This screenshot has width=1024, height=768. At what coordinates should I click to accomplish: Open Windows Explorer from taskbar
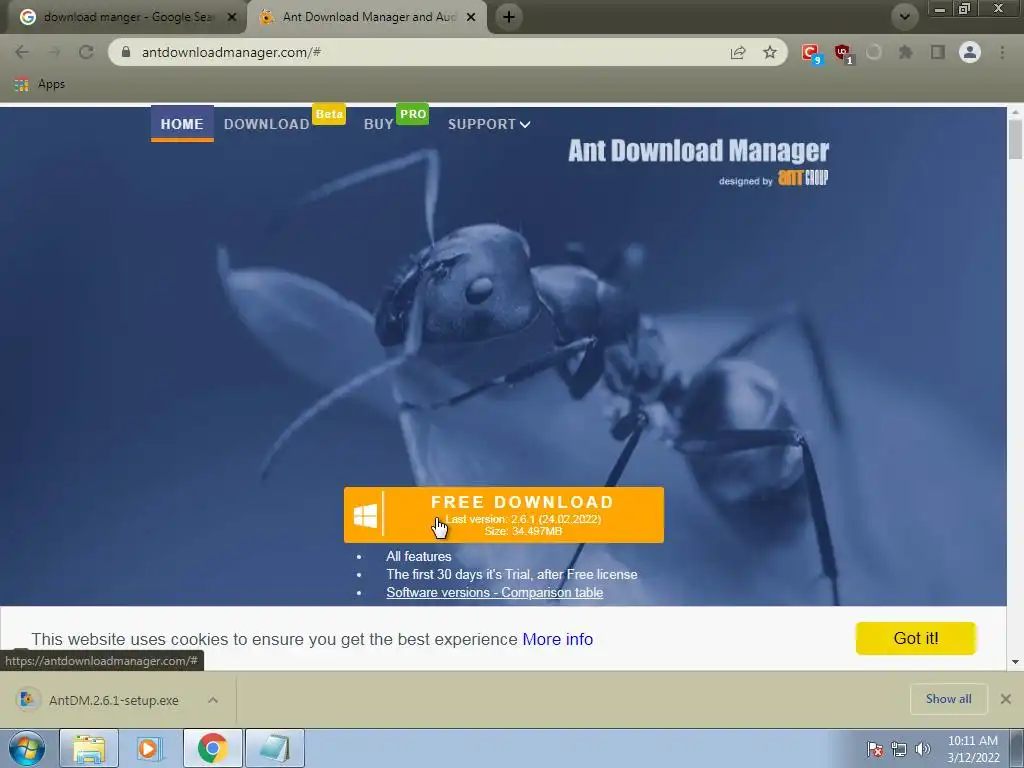point(89,748)
